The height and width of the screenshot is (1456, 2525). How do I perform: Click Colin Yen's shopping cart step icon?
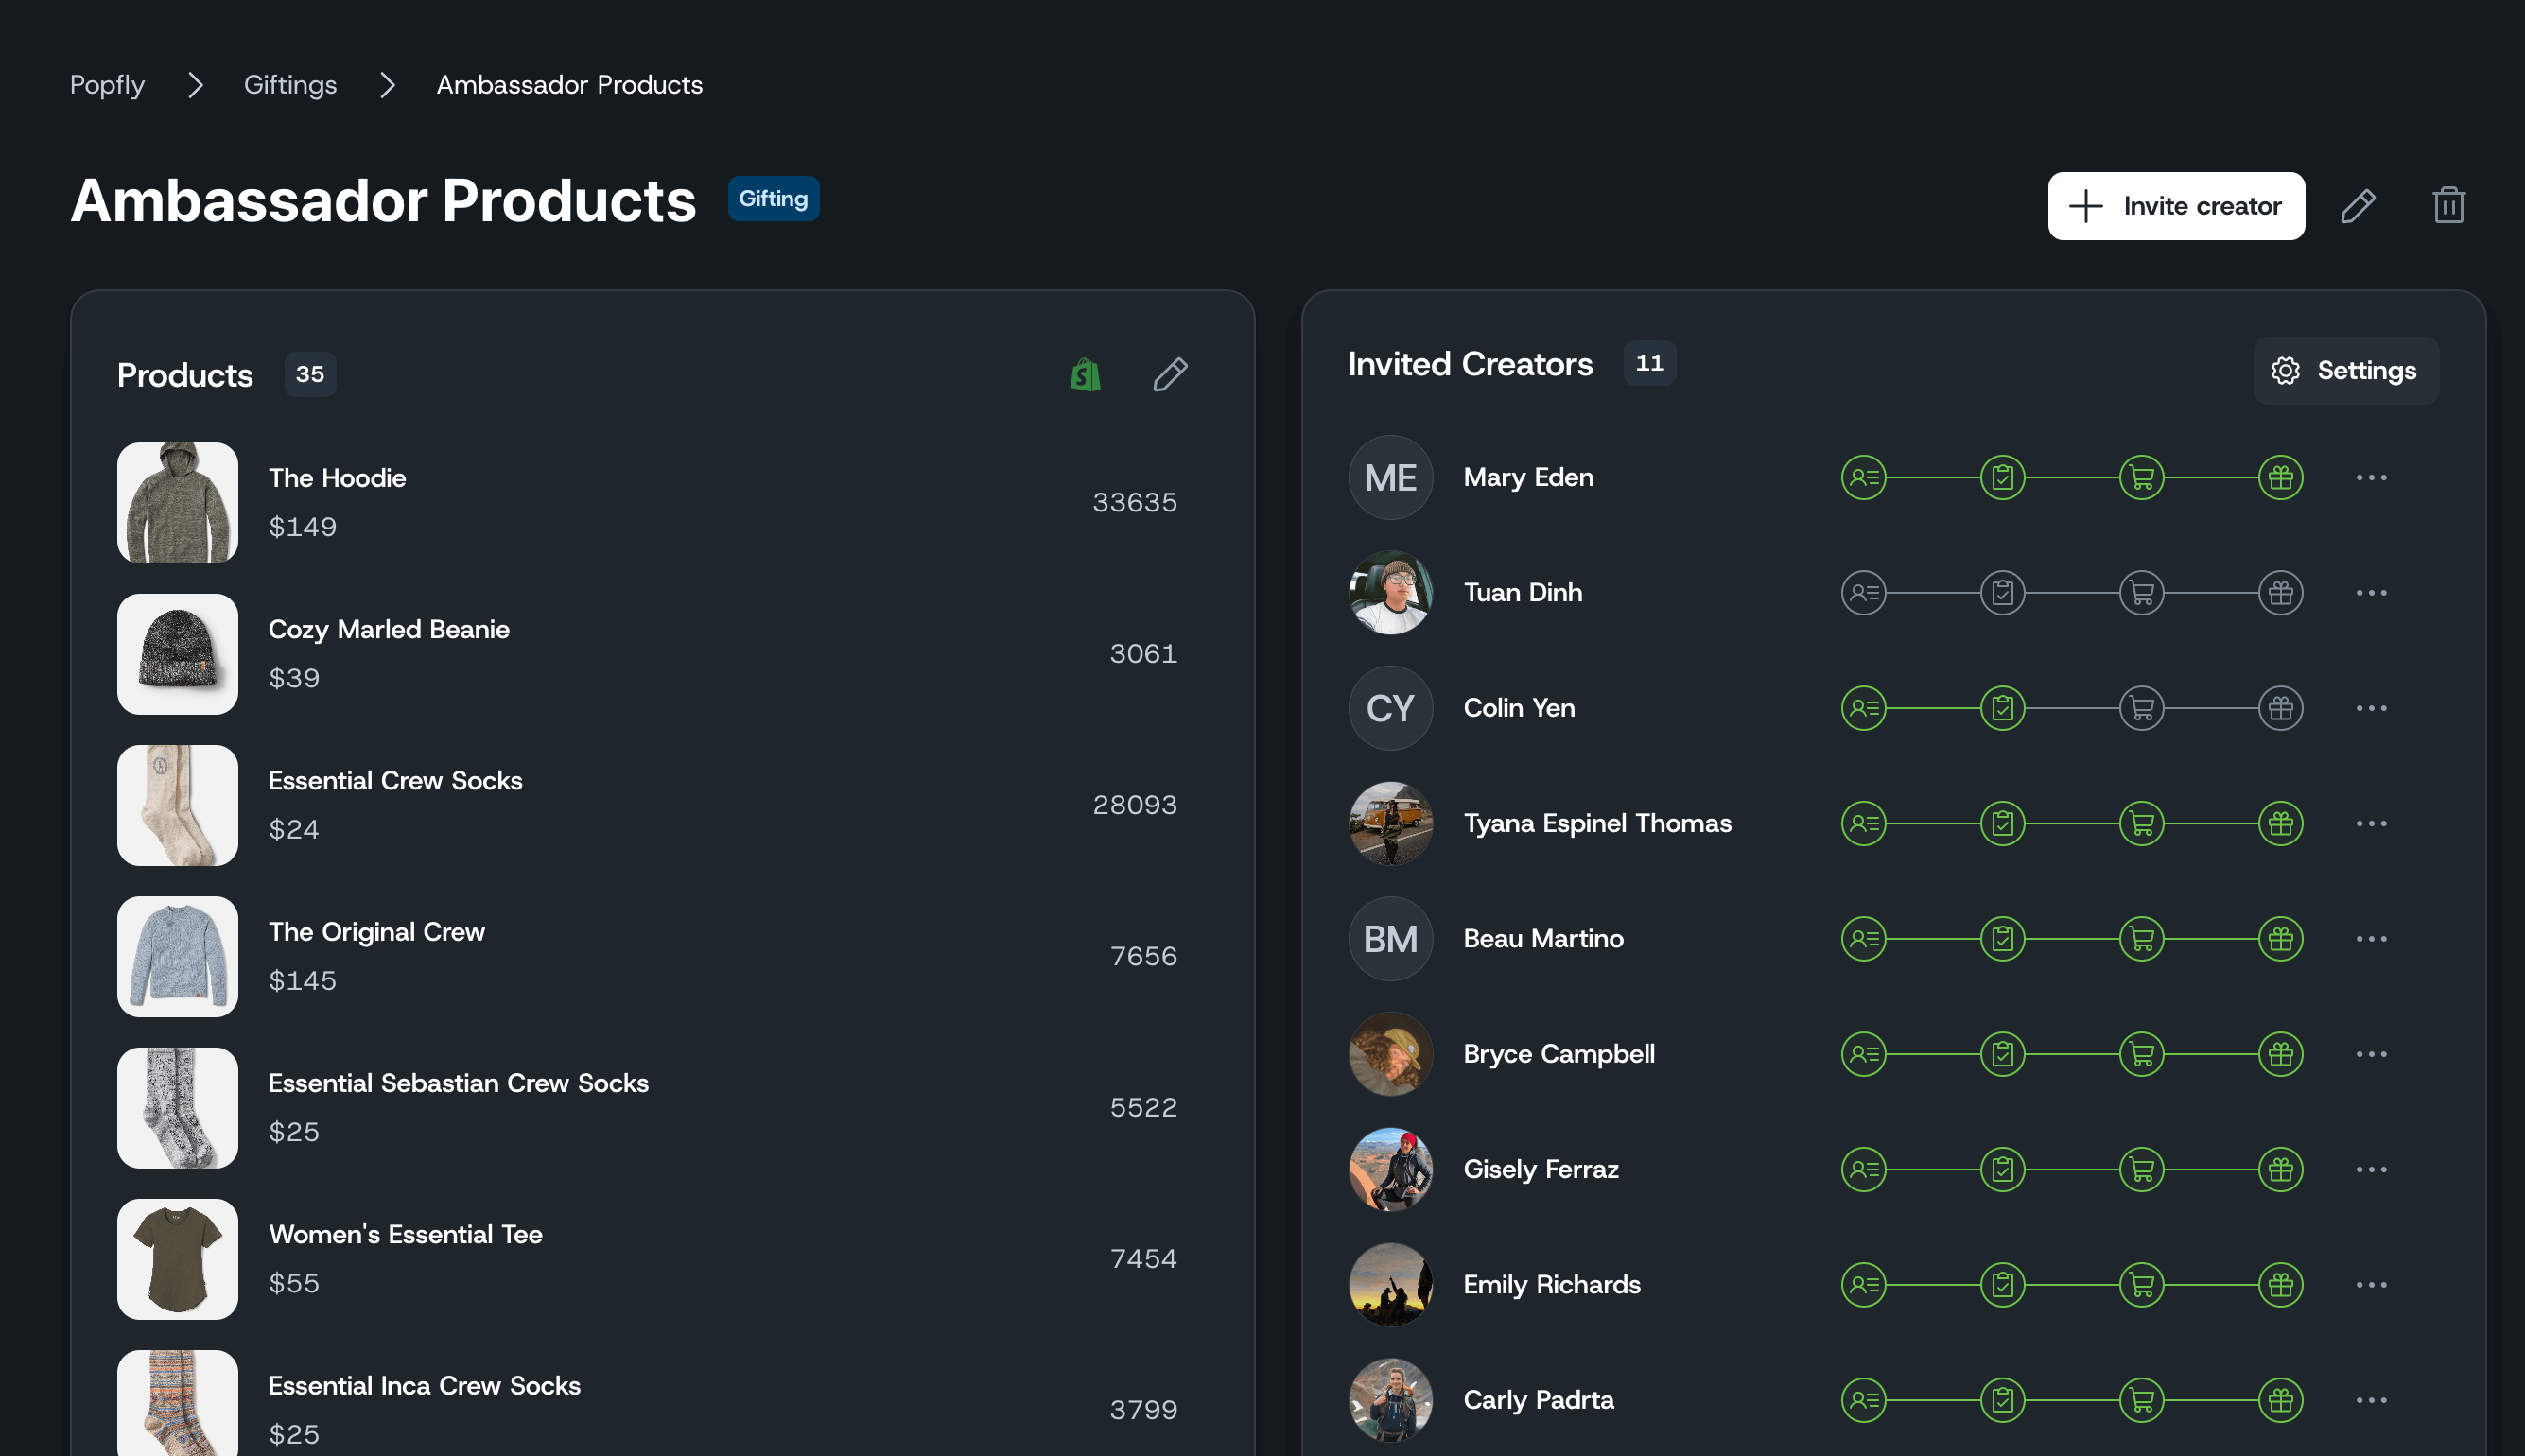coord(2141,709)
